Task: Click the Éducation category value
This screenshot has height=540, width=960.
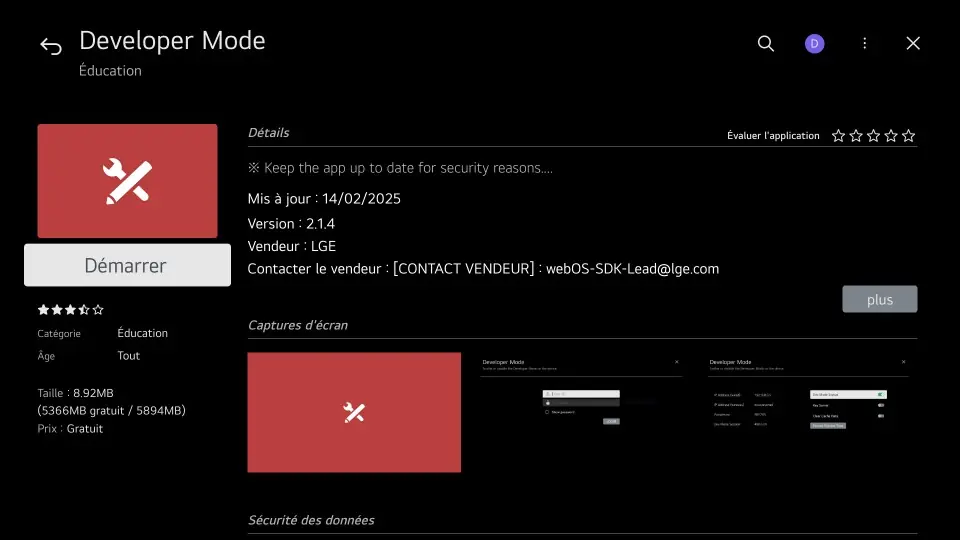Action: [x=143, y=333]
